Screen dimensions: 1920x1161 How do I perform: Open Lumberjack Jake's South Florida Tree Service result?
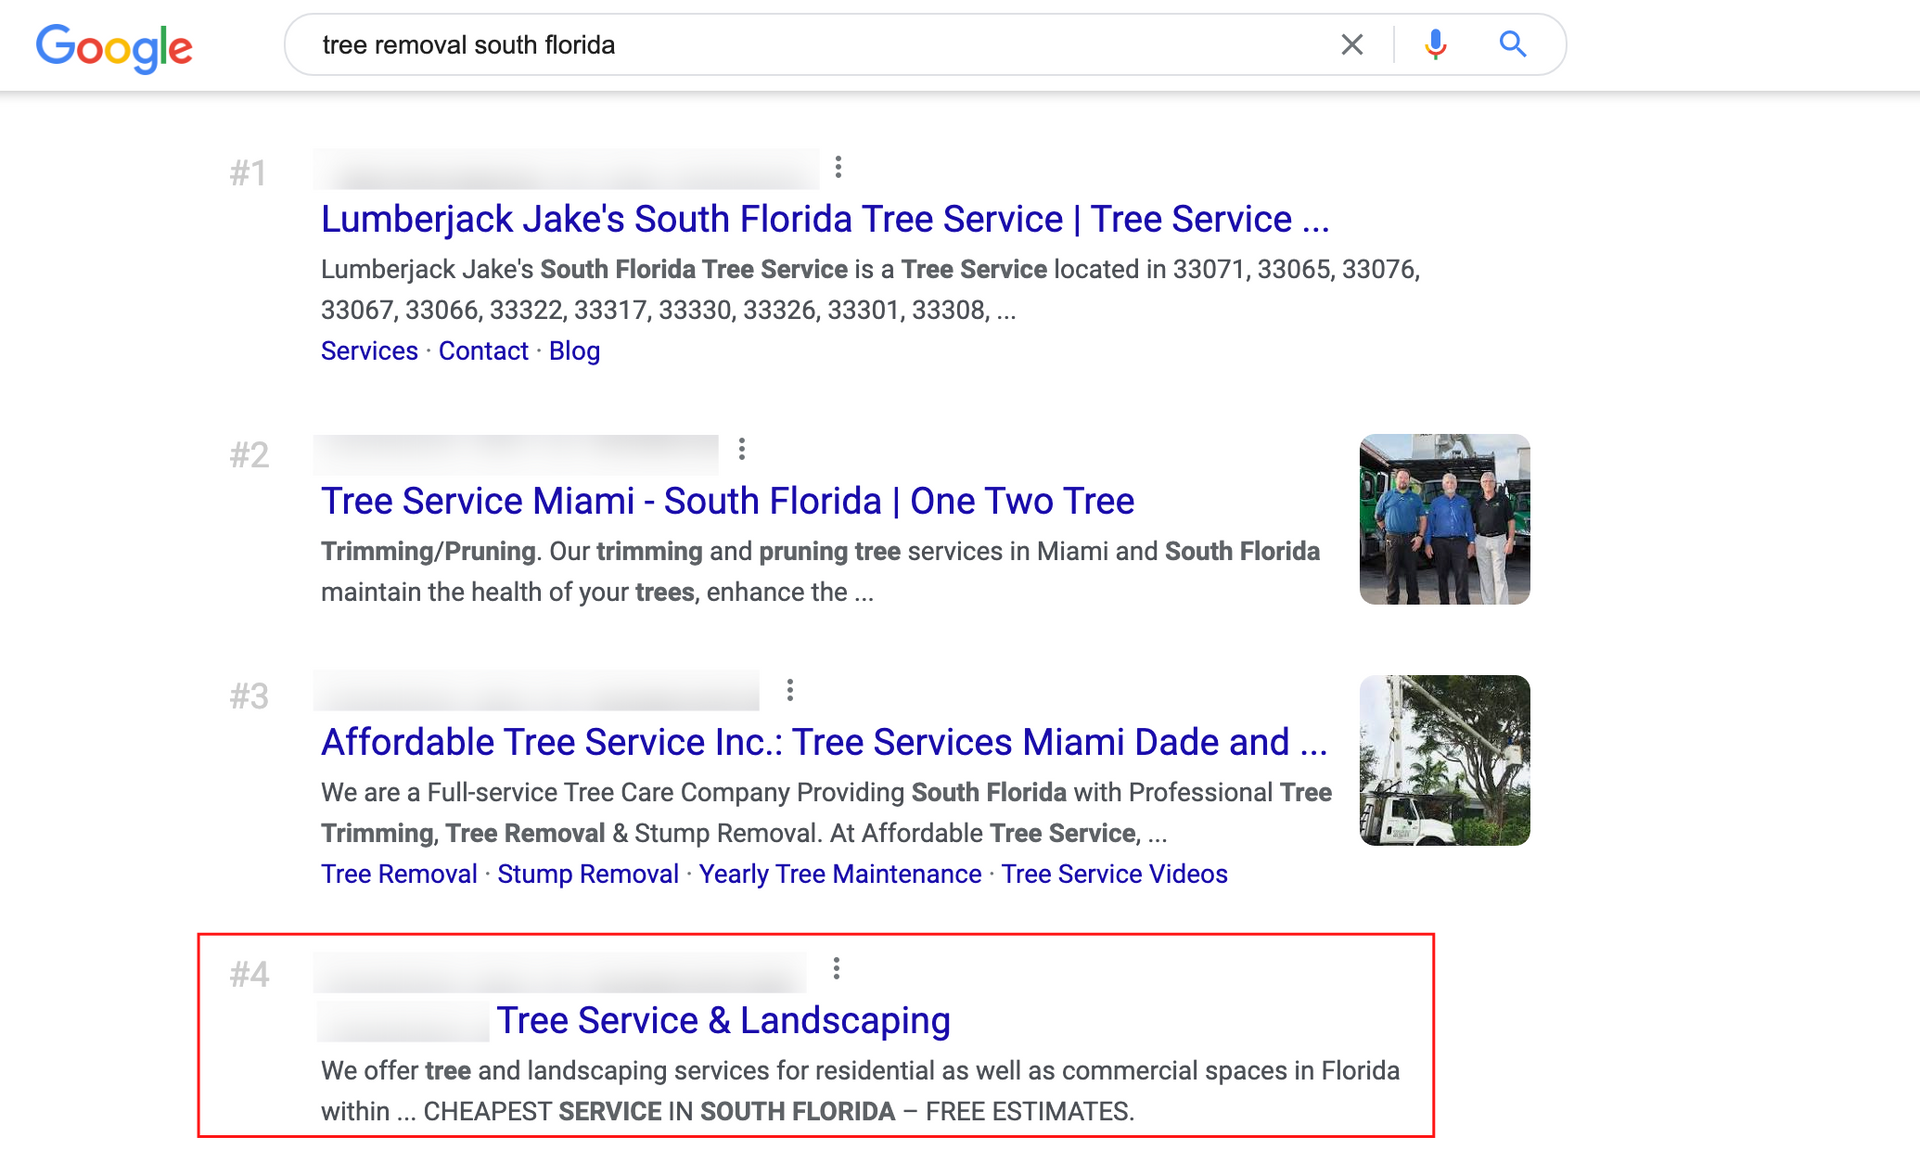824,219
